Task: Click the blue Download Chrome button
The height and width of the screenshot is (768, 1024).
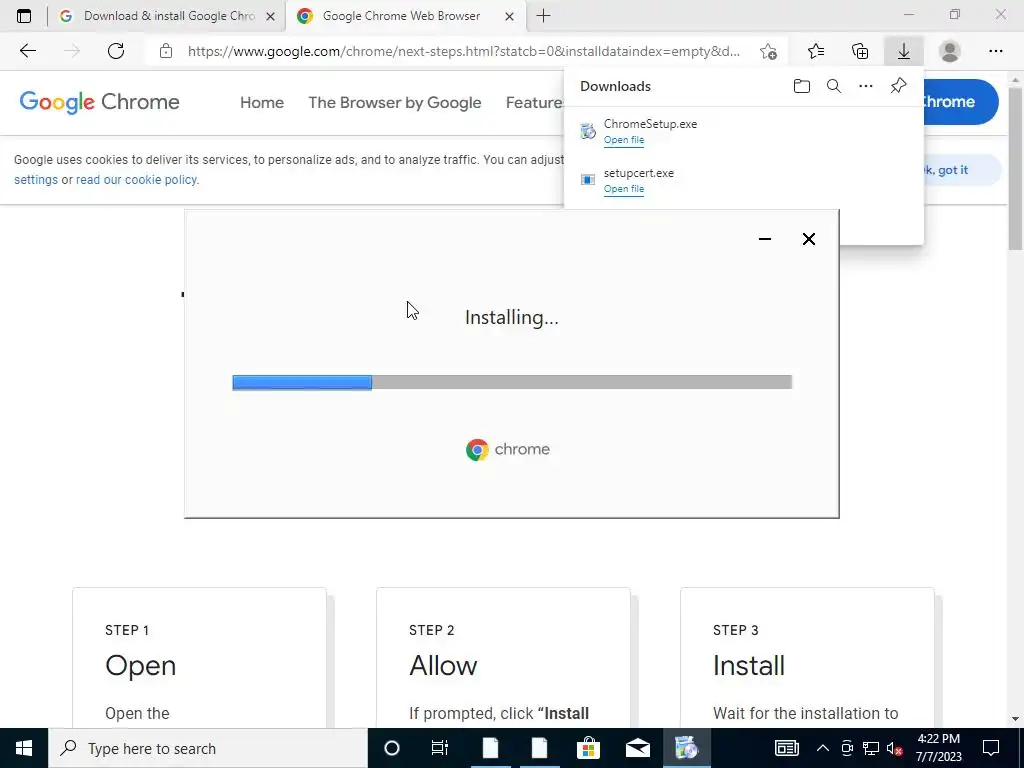Action: (961, 102)
